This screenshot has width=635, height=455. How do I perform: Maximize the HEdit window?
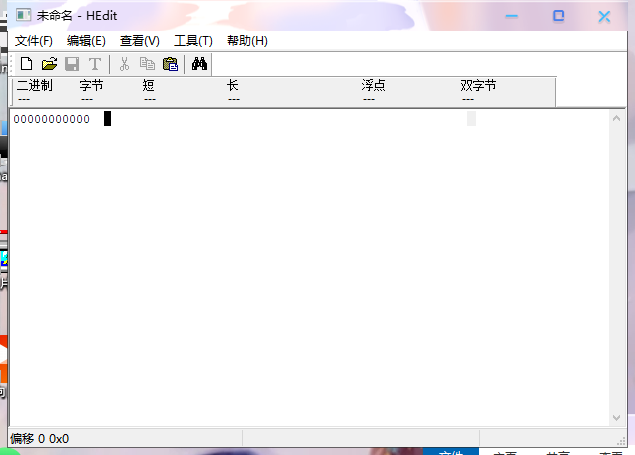click(559, 16)
